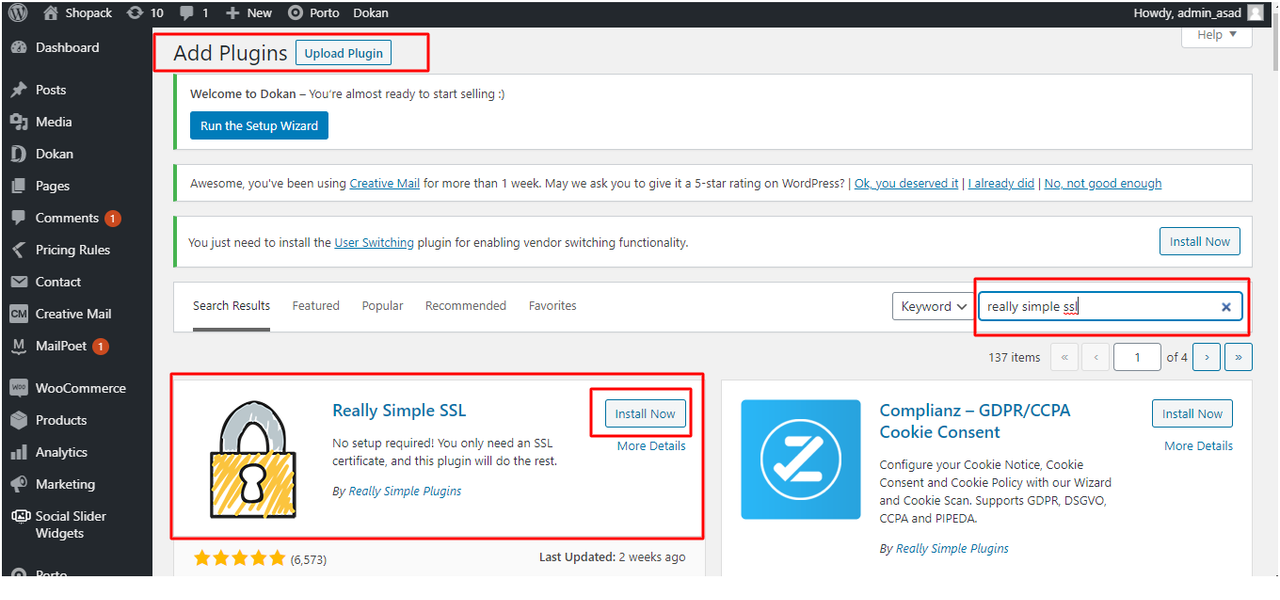Open the Porto item in admin bar

coord(313,13)
